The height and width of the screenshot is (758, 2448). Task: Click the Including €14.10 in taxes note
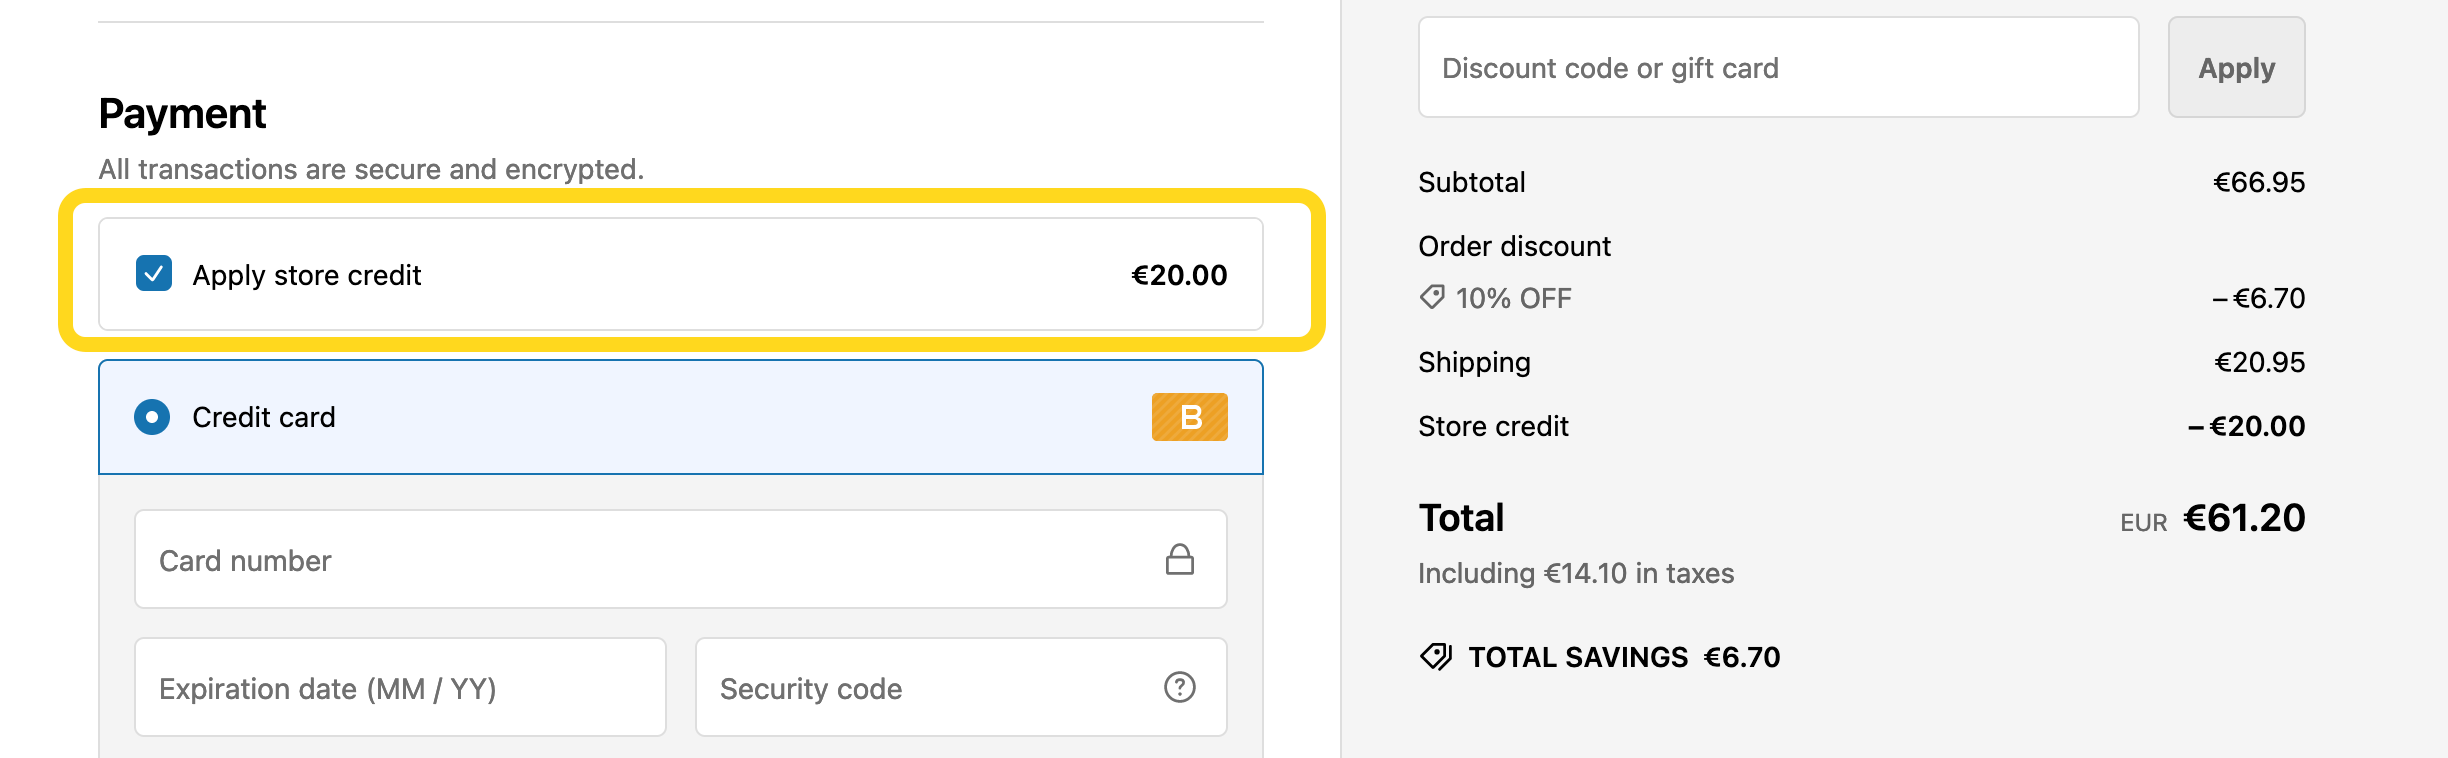1576,573
